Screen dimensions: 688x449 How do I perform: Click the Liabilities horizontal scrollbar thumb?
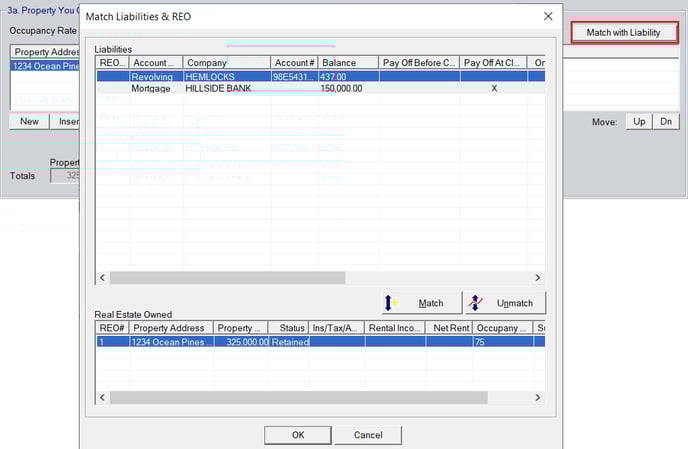pos(227,278)
